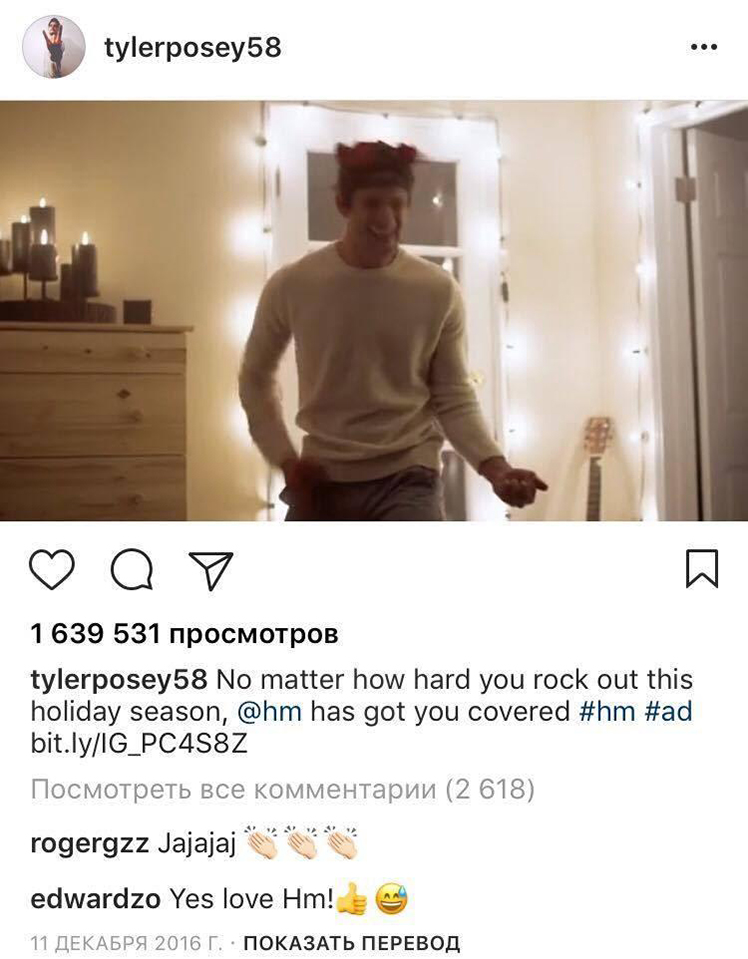Open commenter edwardzo profile
Viewport: 748px width, 959px height.
point(95,899)
